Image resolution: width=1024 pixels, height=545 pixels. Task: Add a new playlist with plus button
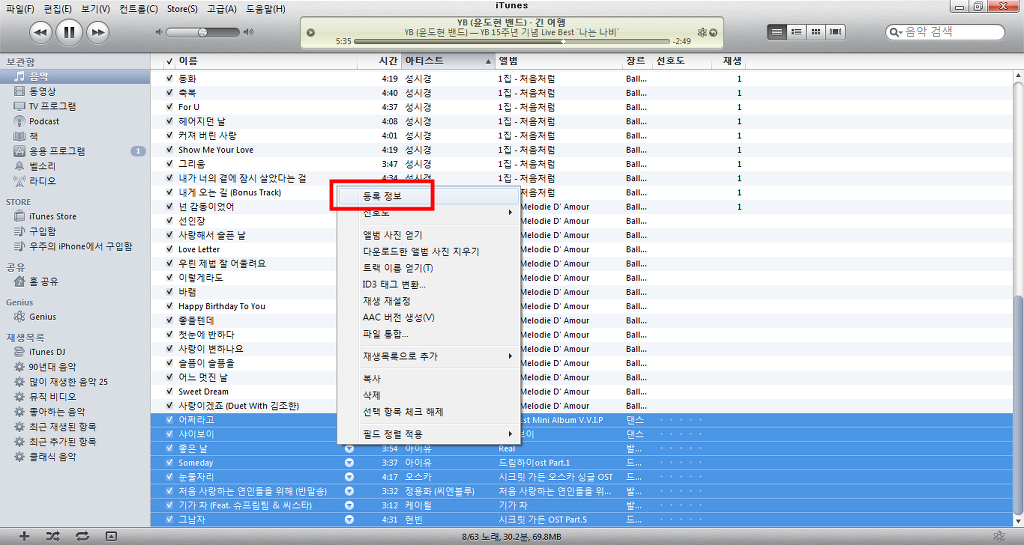click(24, 536)
